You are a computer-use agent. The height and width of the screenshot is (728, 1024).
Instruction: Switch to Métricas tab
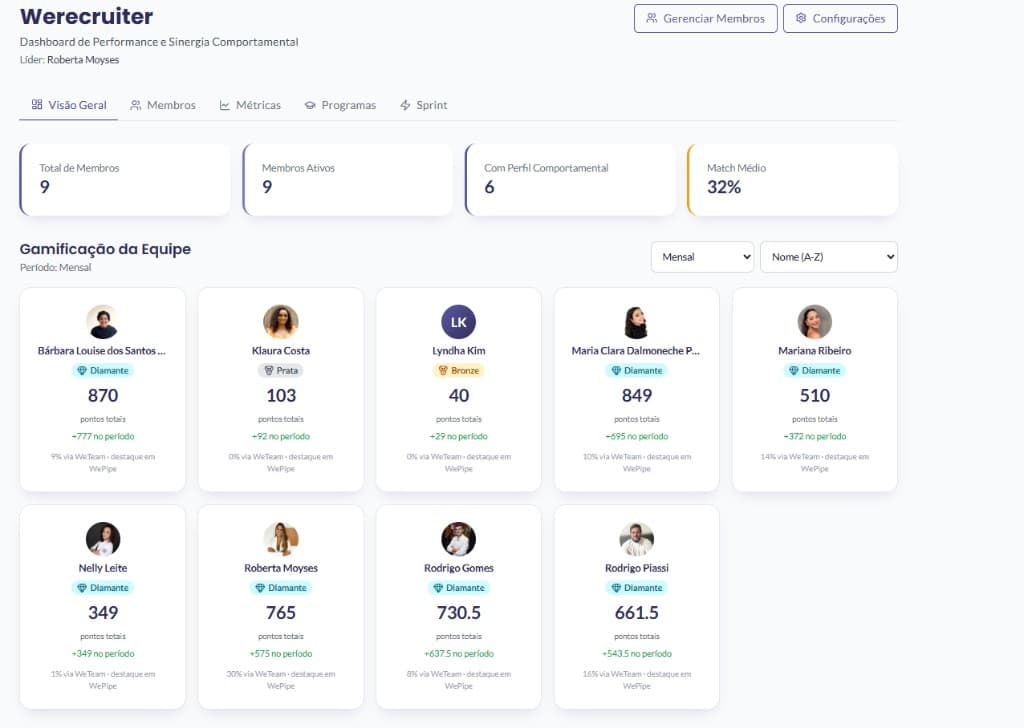click(250, 105)
